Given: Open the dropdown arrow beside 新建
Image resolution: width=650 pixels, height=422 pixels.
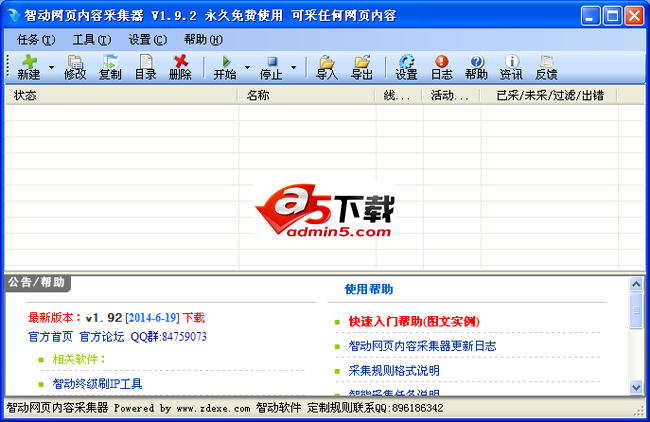Looking at the screenshot, I should (51, 67).
